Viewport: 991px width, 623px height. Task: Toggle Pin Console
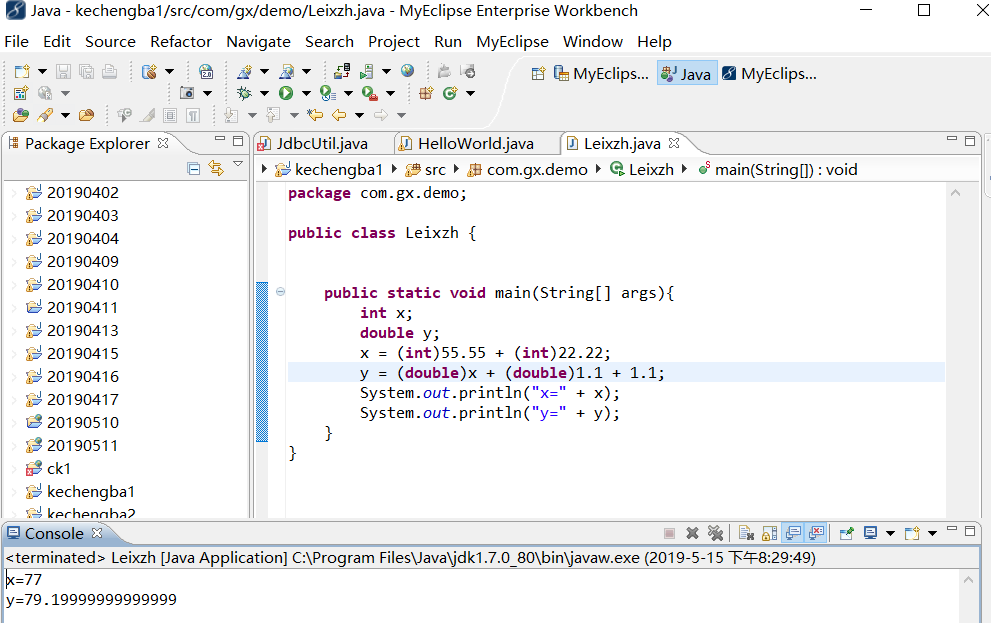coord(846,533)
